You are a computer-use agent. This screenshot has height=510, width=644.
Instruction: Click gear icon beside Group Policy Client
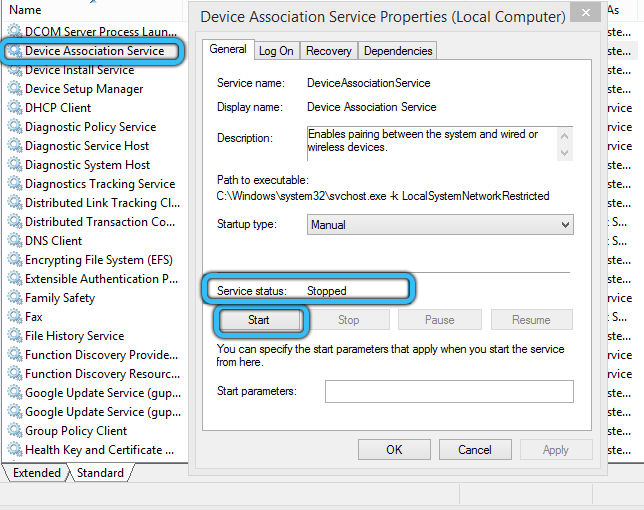point(15,430)
